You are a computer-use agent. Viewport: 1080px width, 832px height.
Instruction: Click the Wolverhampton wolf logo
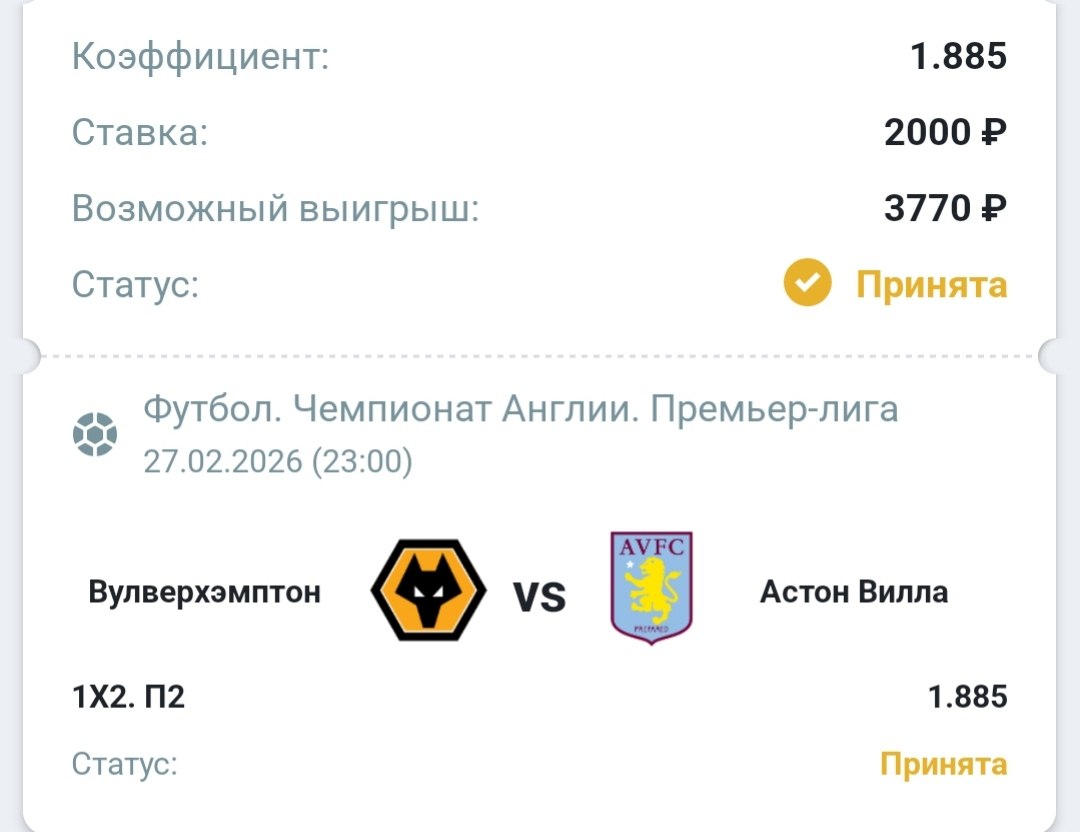coord(428,591)
